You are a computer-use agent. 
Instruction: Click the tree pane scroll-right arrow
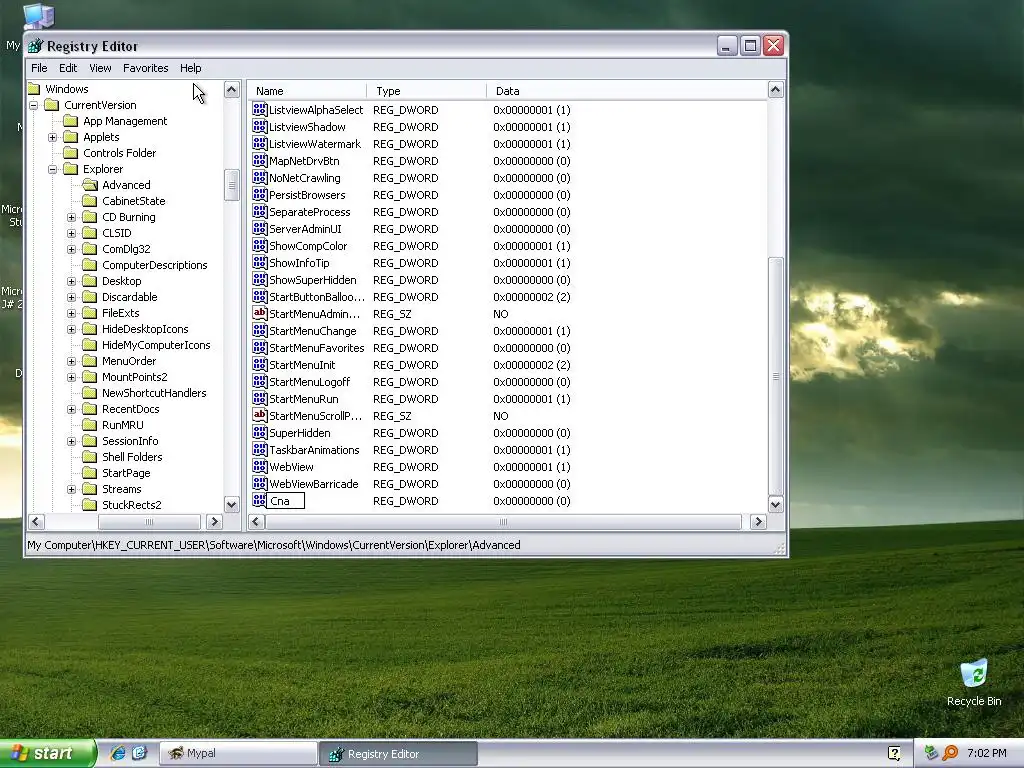214,522
